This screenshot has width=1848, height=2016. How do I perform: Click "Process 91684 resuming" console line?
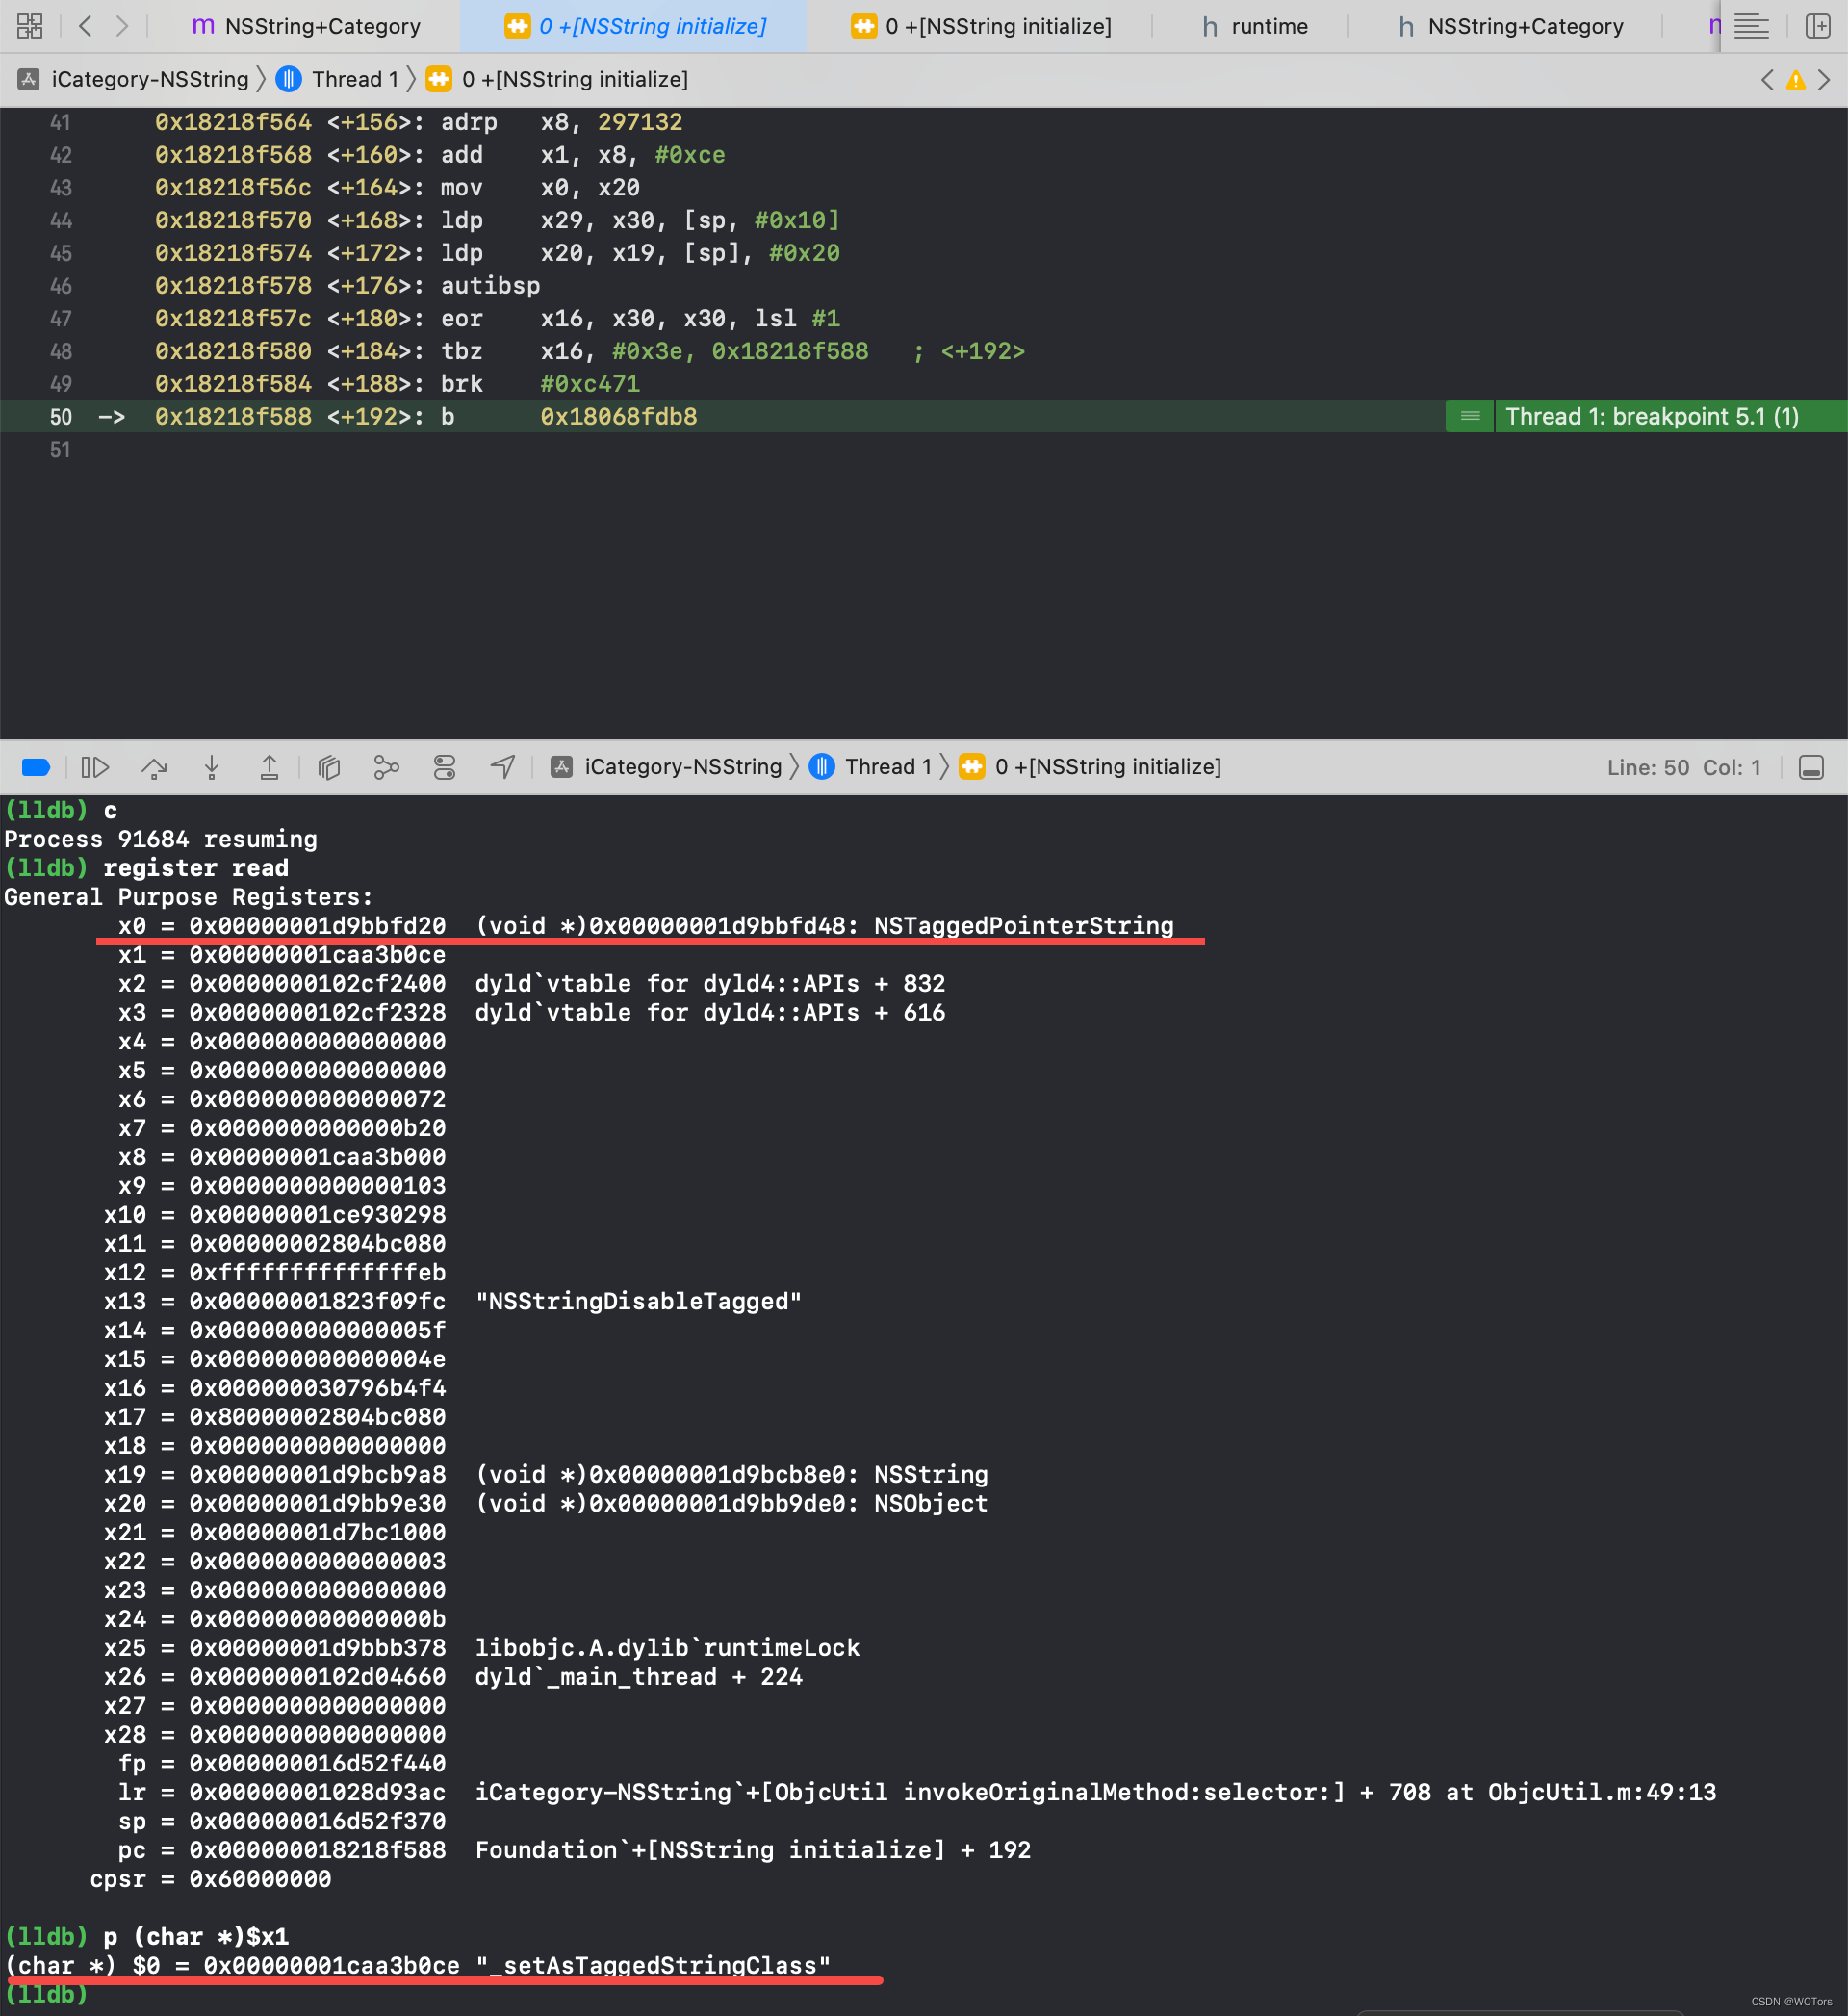pos(161,839)
